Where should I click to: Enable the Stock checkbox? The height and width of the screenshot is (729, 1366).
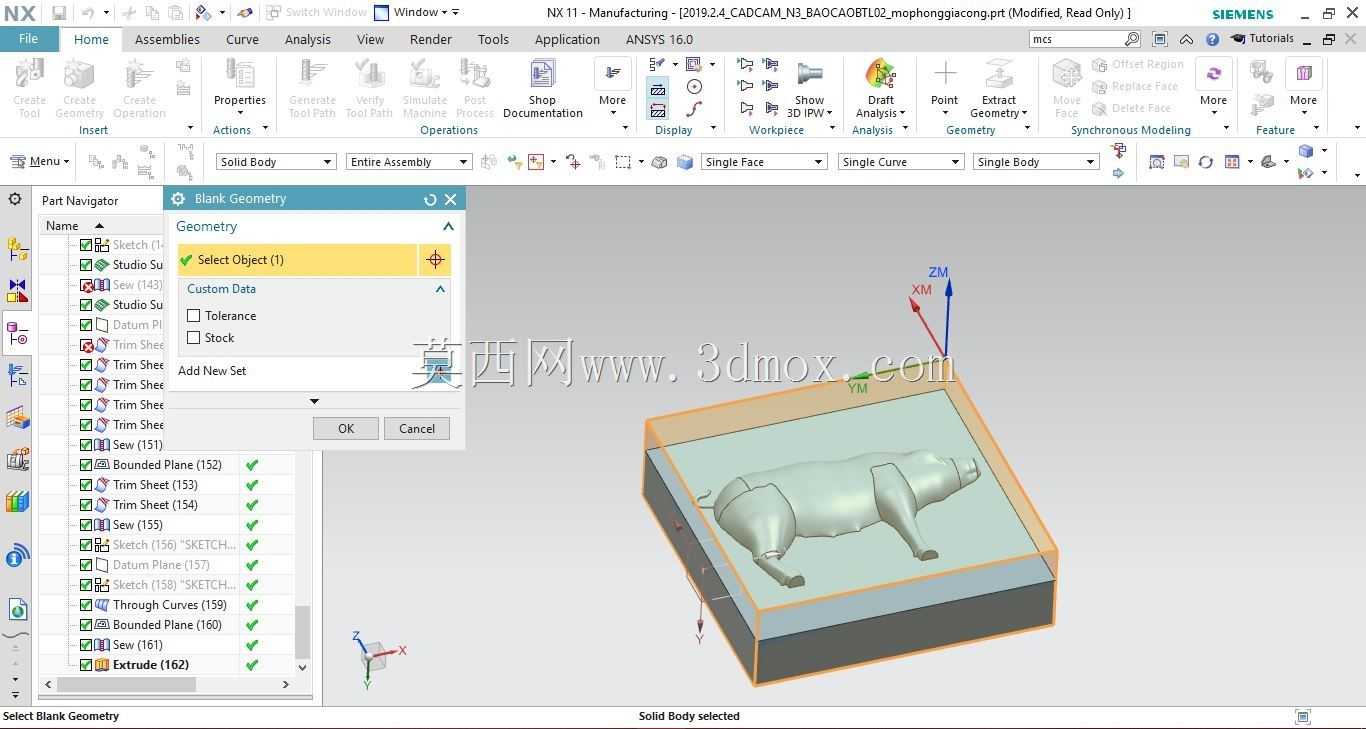194,338
